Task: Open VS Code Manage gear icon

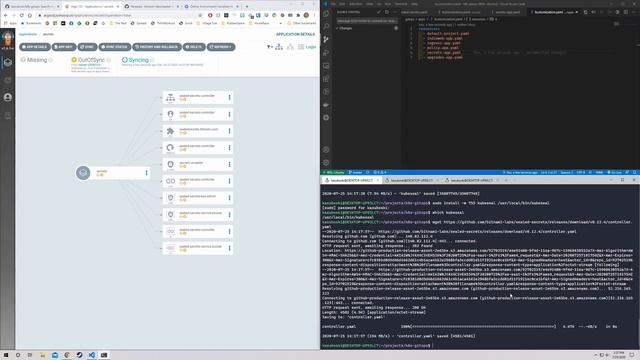Action: tap(326, 162)
